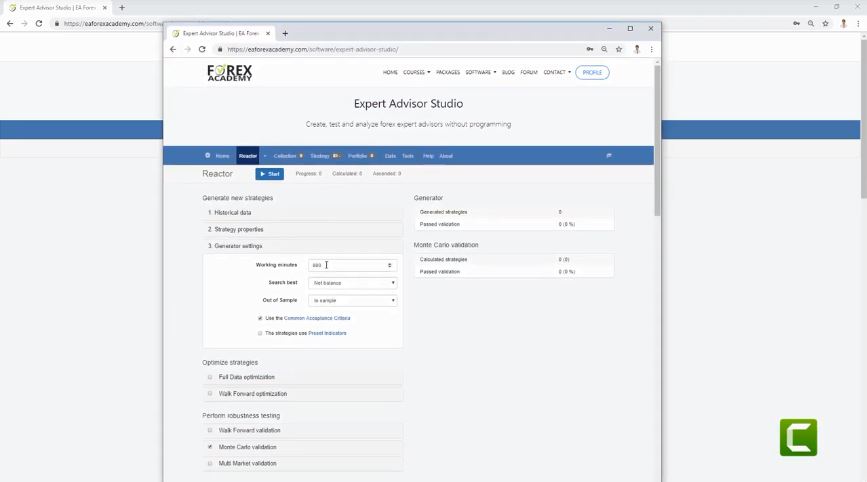The width and height of the screenshot is (867, 482).
Task: Click the flag icon in the blue navbar
Action: click(608, 155)
